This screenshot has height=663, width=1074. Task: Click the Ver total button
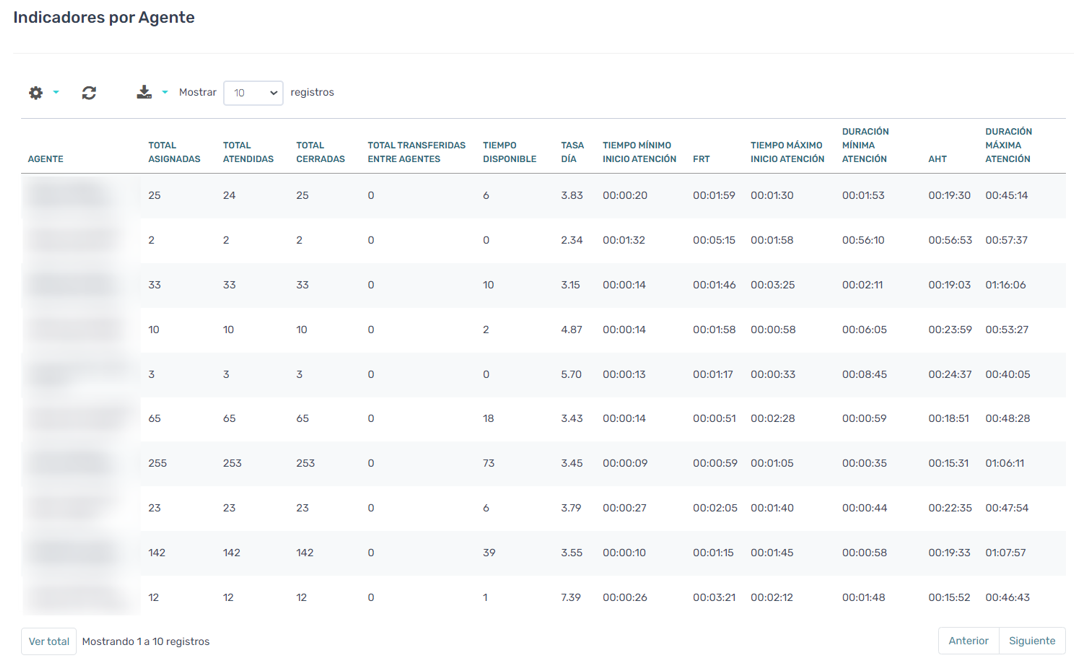tap(49, 641)
